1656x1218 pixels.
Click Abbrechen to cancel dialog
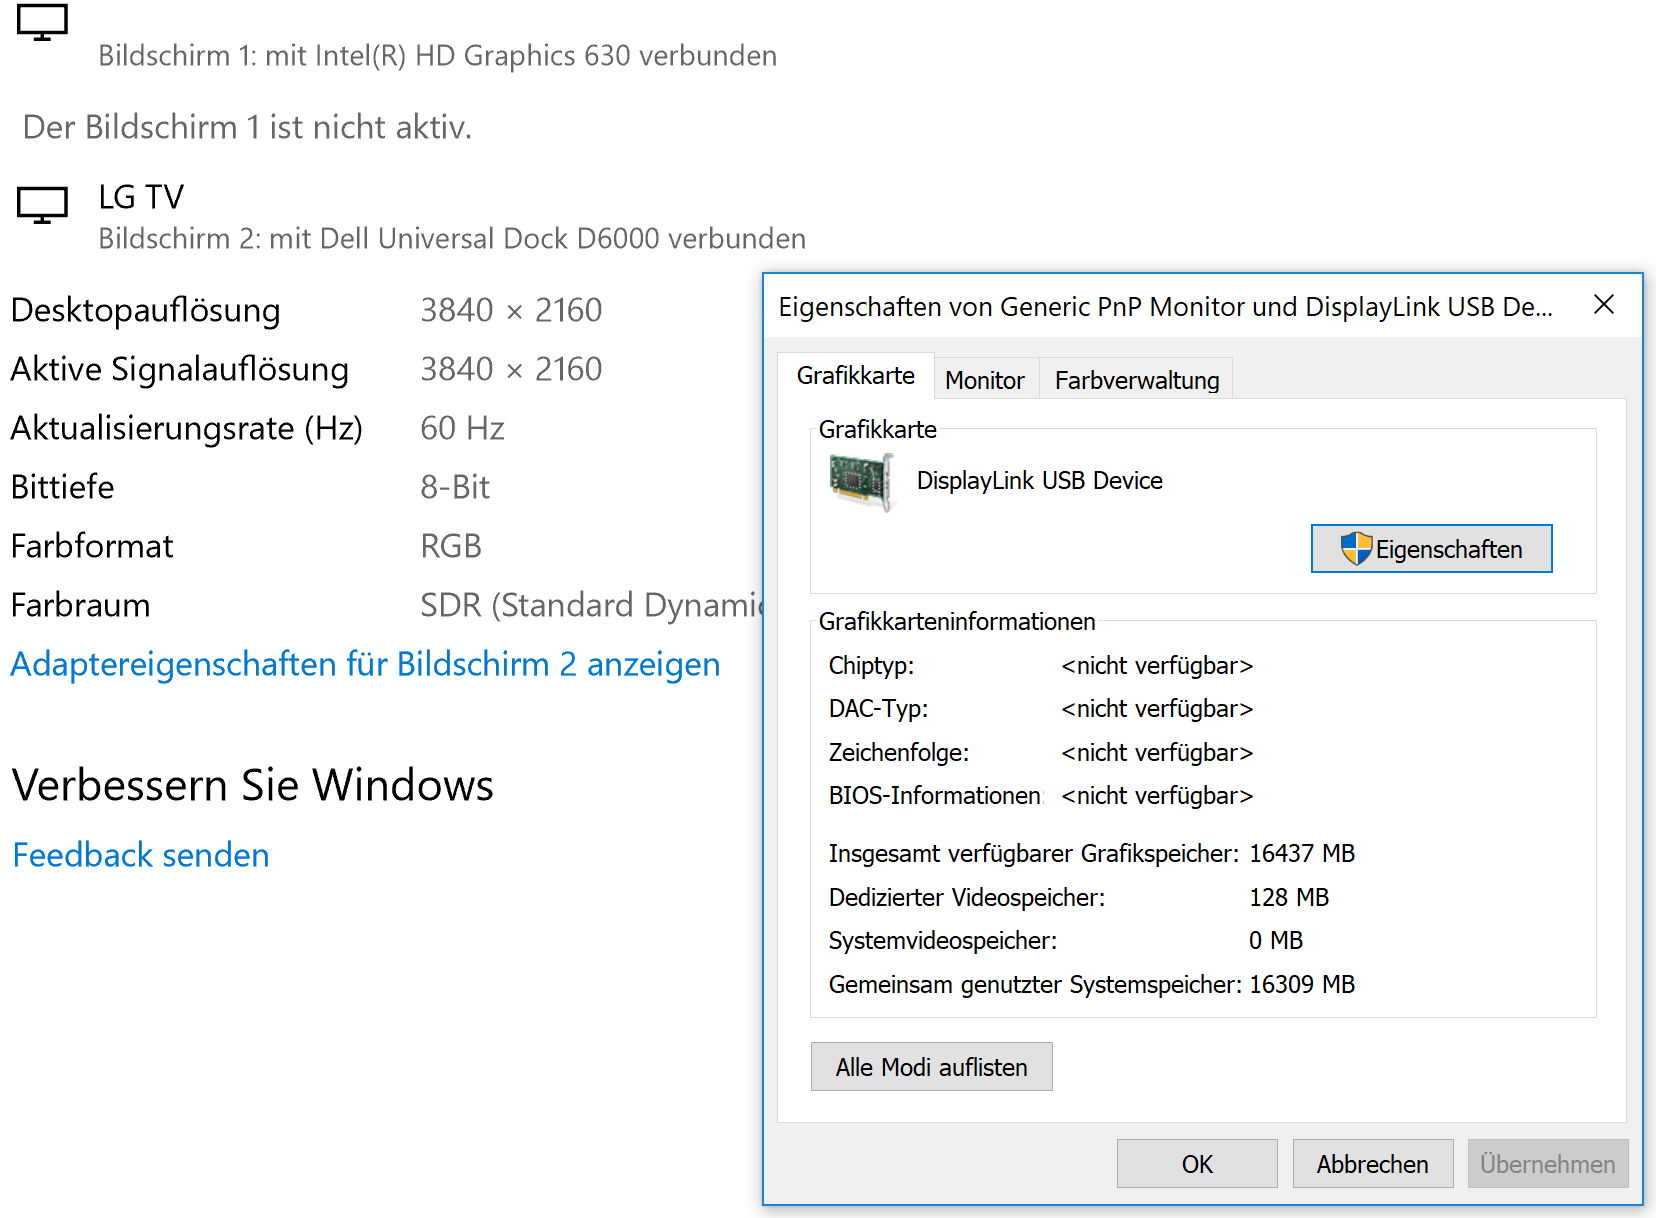(1373, 1164)
